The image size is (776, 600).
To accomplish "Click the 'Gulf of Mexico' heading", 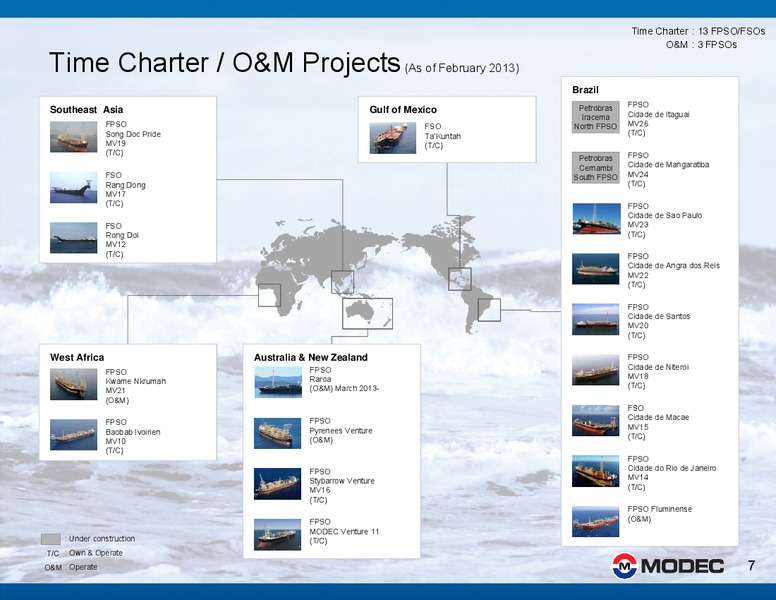I will pyautogui.click(x=403, y=110).
